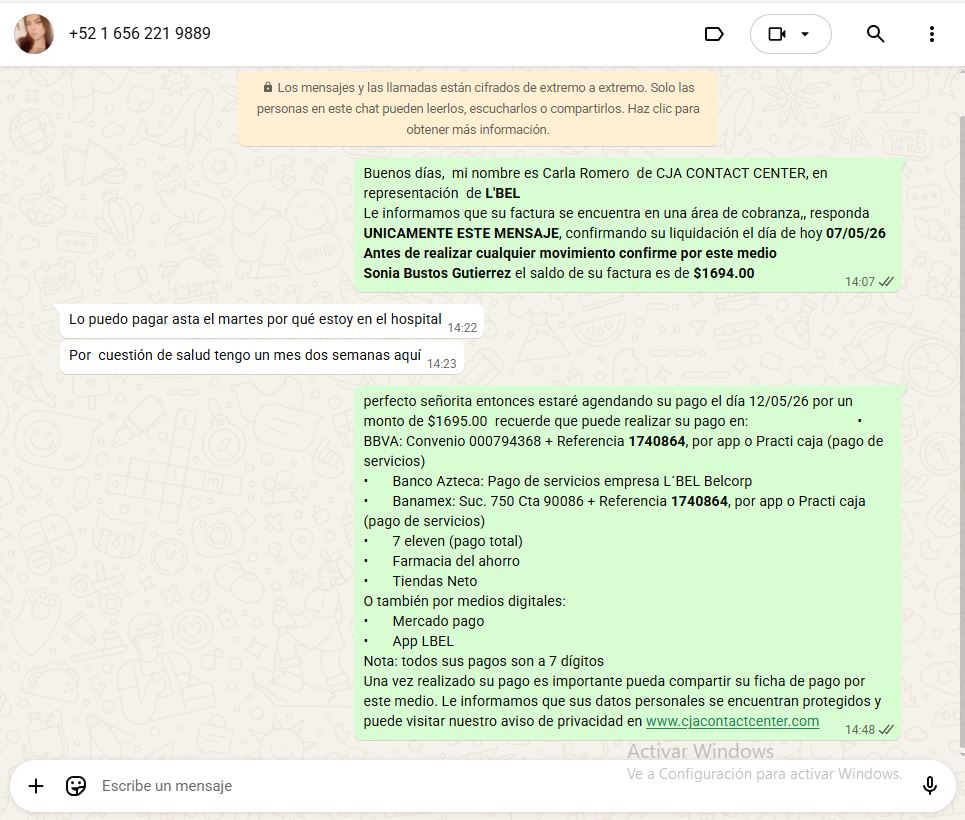Click the 14:22 message timestamp

(462, 328)
